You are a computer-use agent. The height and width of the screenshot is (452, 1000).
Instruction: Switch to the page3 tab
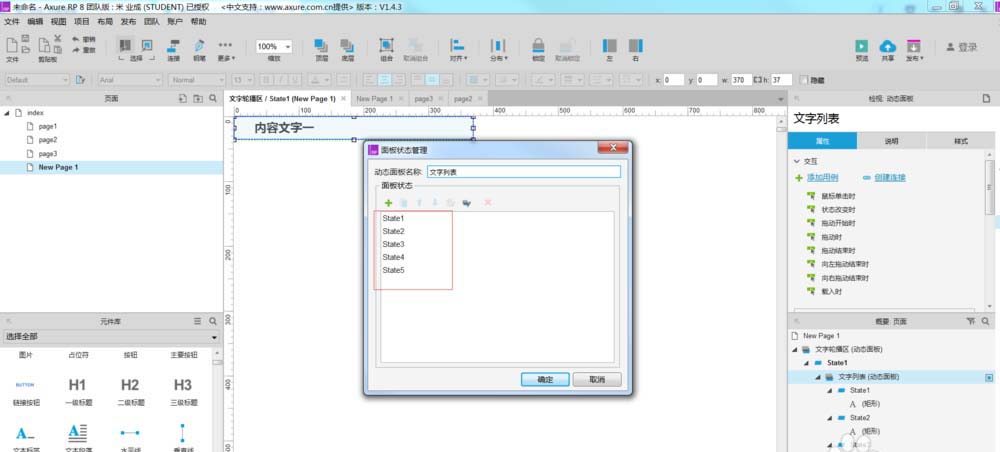tap(423, 99)
